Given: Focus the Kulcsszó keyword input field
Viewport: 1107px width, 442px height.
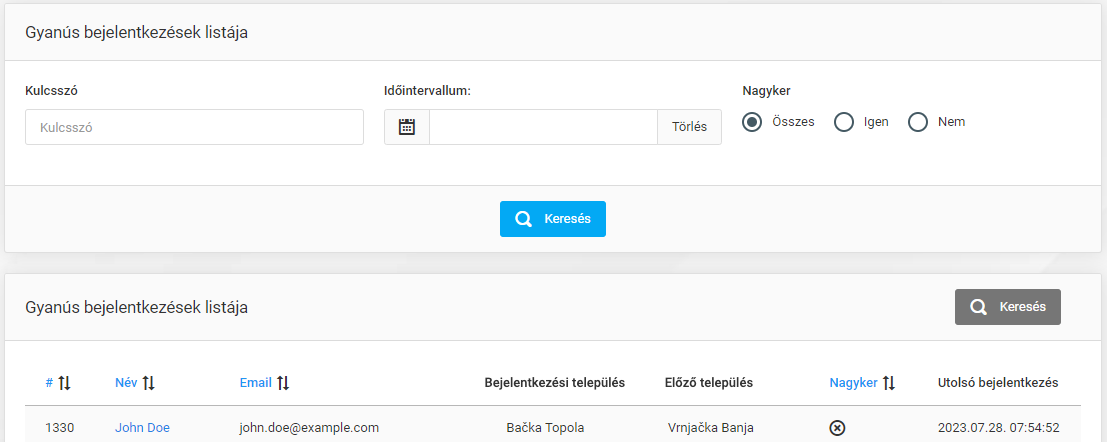Looking at the screenshot, I should [194, 127].
